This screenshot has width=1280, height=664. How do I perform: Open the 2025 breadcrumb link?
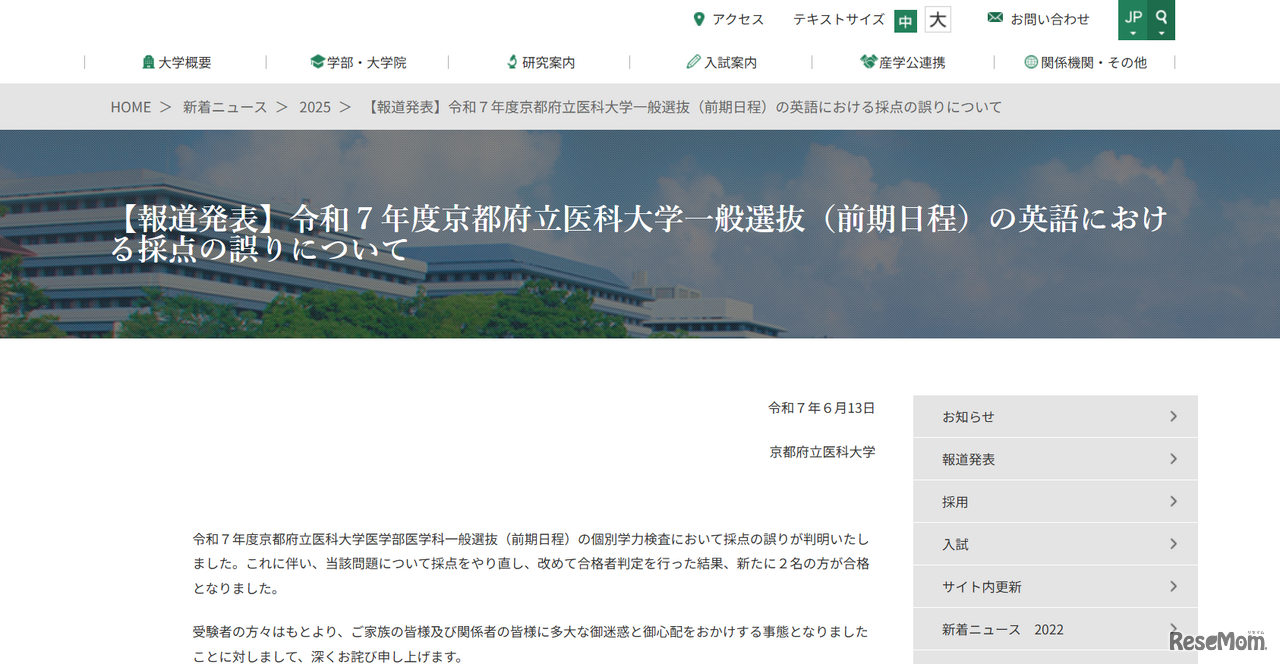click(x=315, y=107)
